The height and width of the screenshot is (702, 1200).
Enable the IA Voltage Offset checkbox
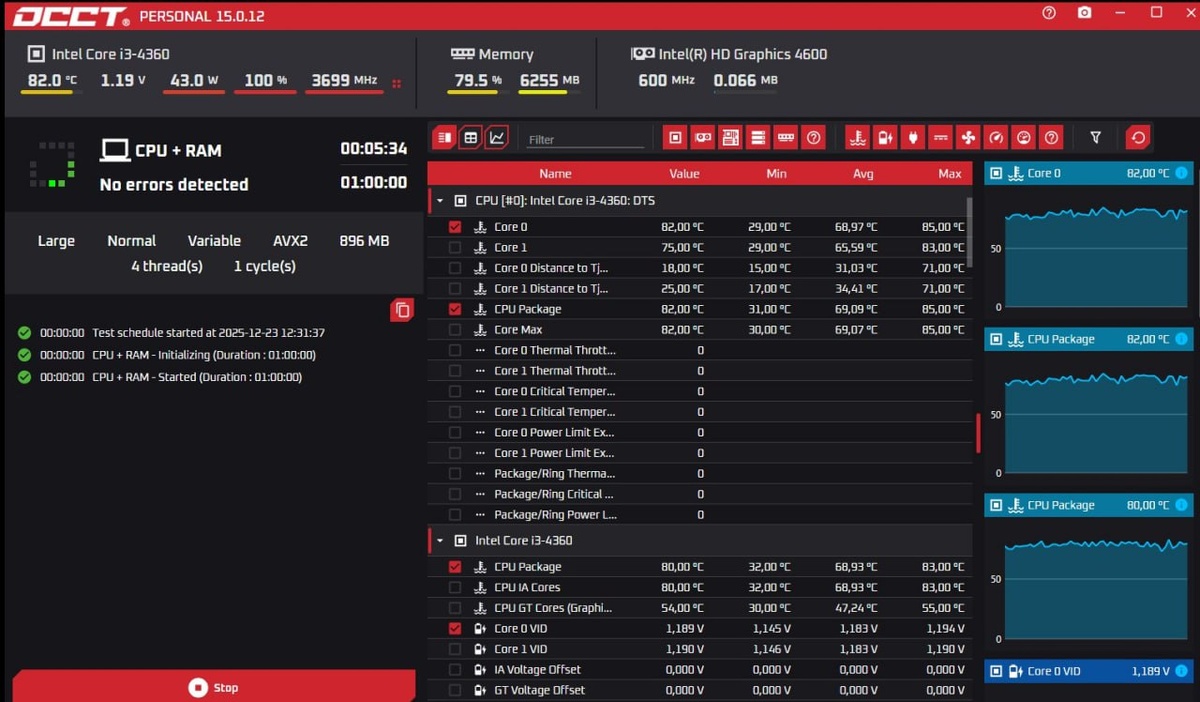pos(455,670)
